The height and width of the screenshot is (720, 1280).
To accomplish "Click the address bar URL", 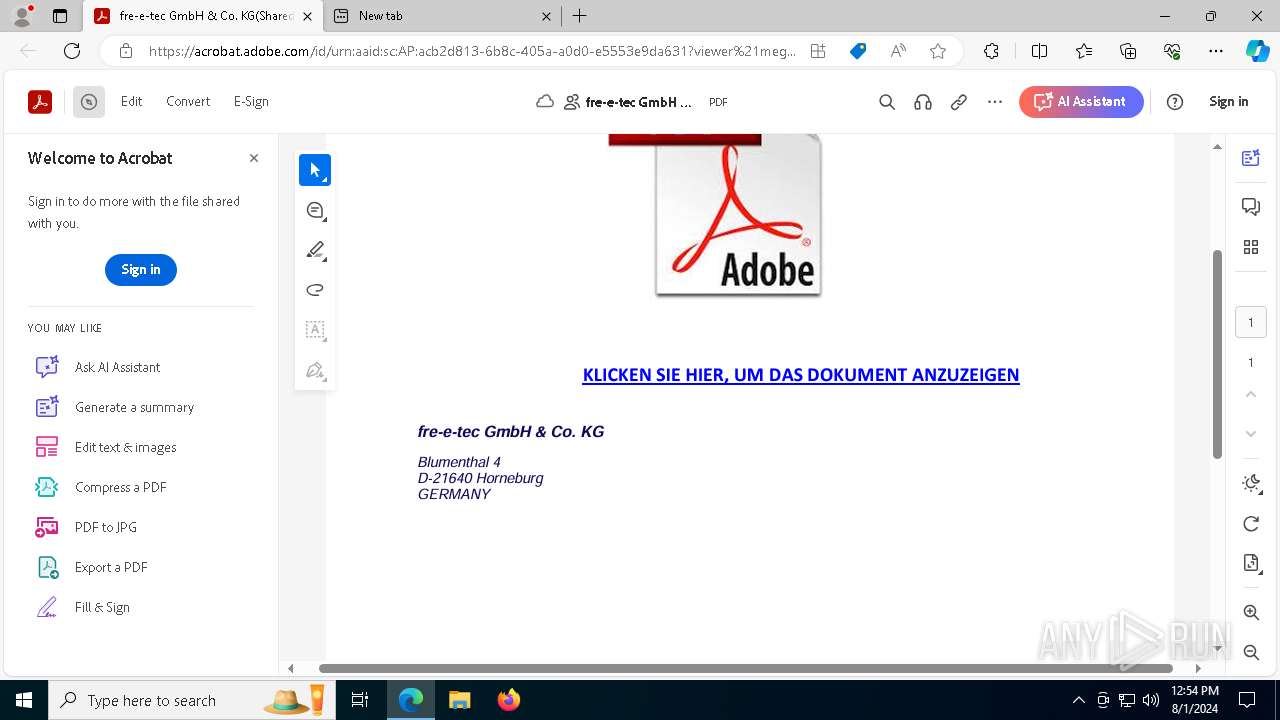I will (x=472, y=51).
